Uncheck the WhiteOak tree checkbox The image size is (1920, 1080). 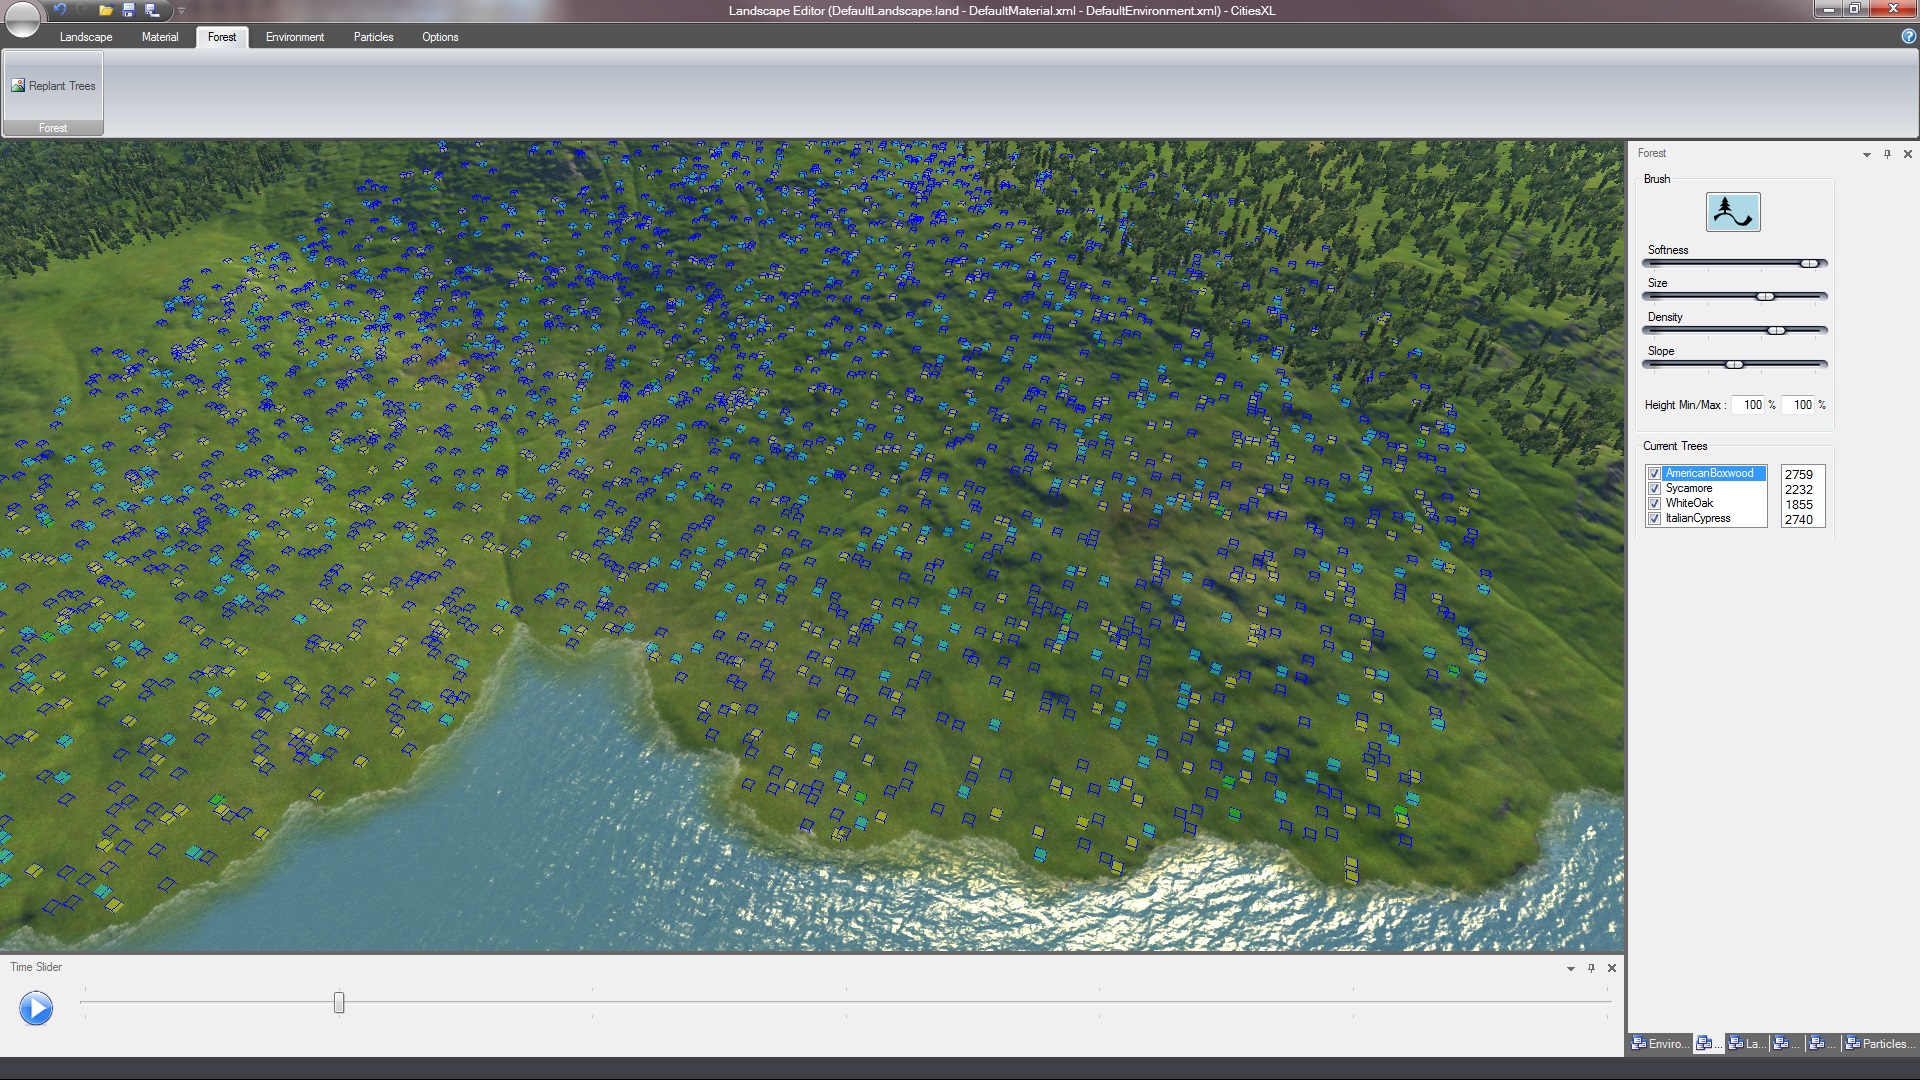pos(1655,503)
